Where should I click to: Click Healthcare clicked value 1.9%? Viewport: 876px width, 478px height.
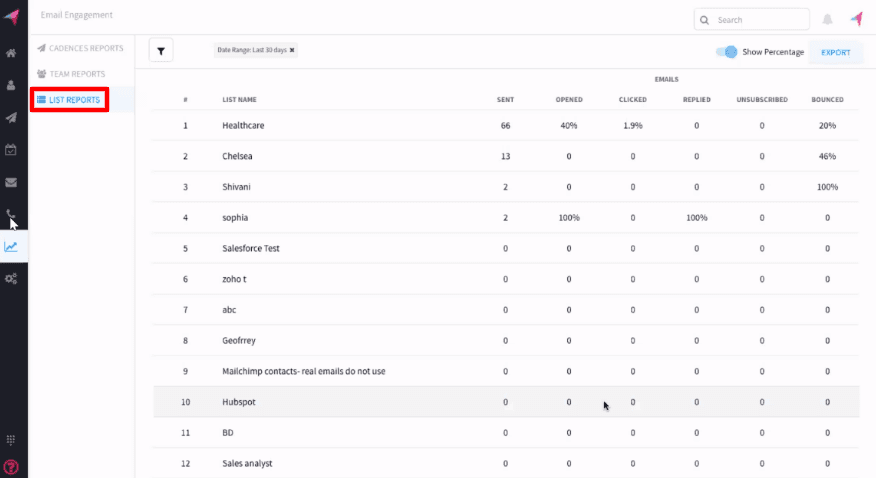tap(632, 126)
